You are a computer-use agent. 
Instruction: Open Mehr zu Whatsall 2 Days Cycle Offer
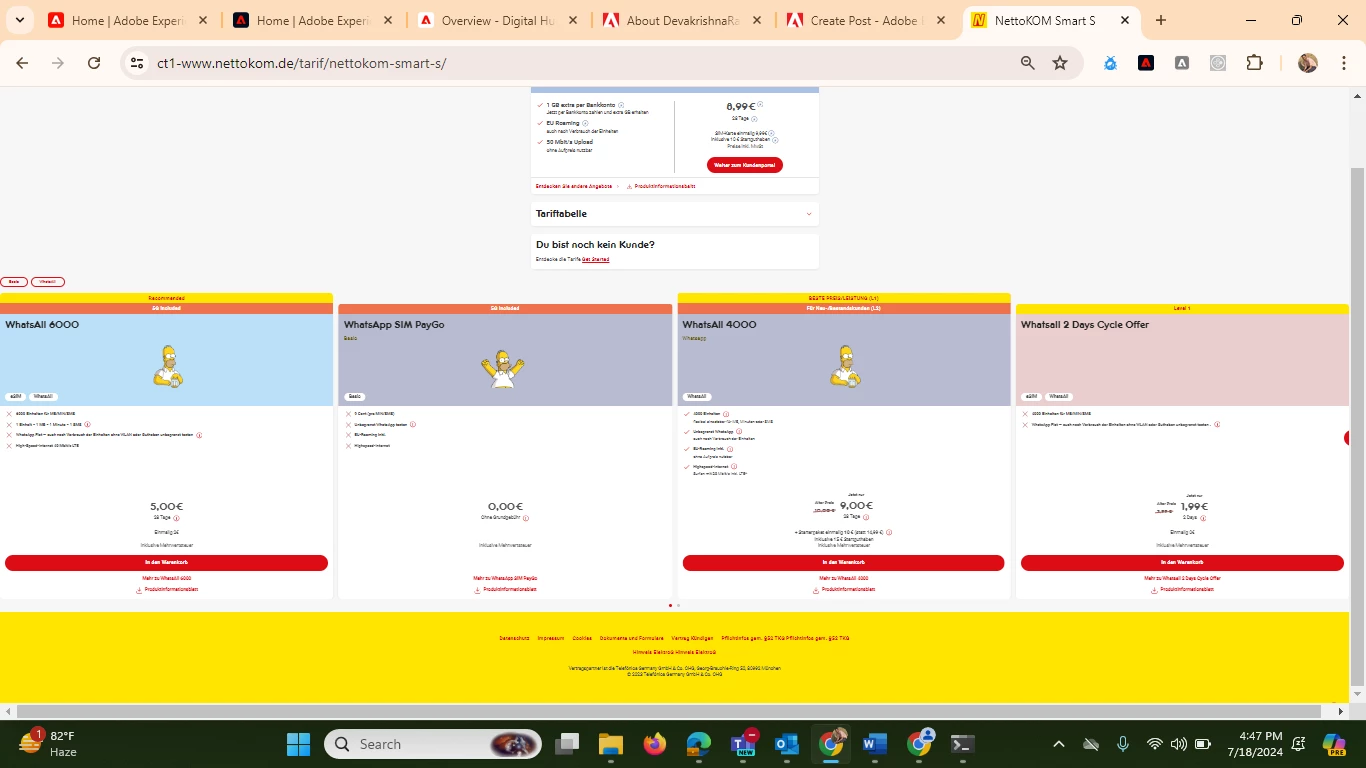1182,578
